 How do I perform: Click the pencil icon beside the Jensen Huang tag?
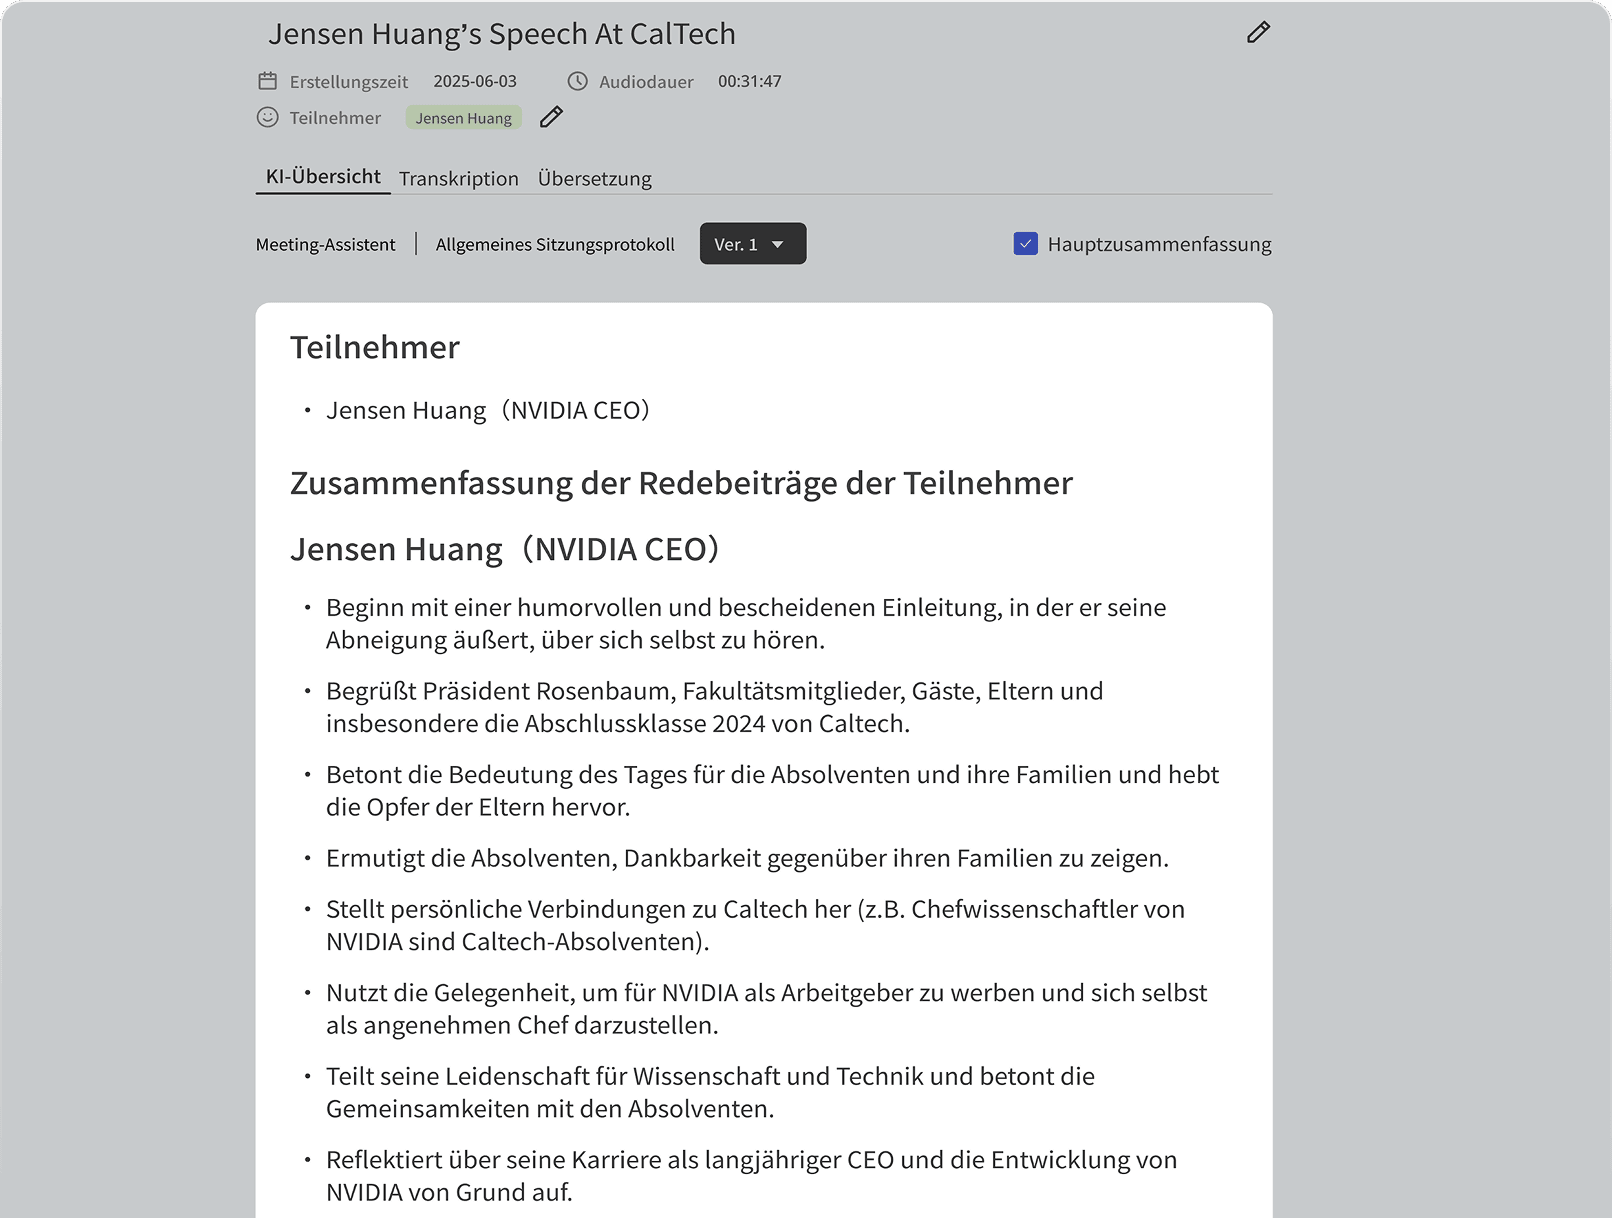(x=551, y=117)
